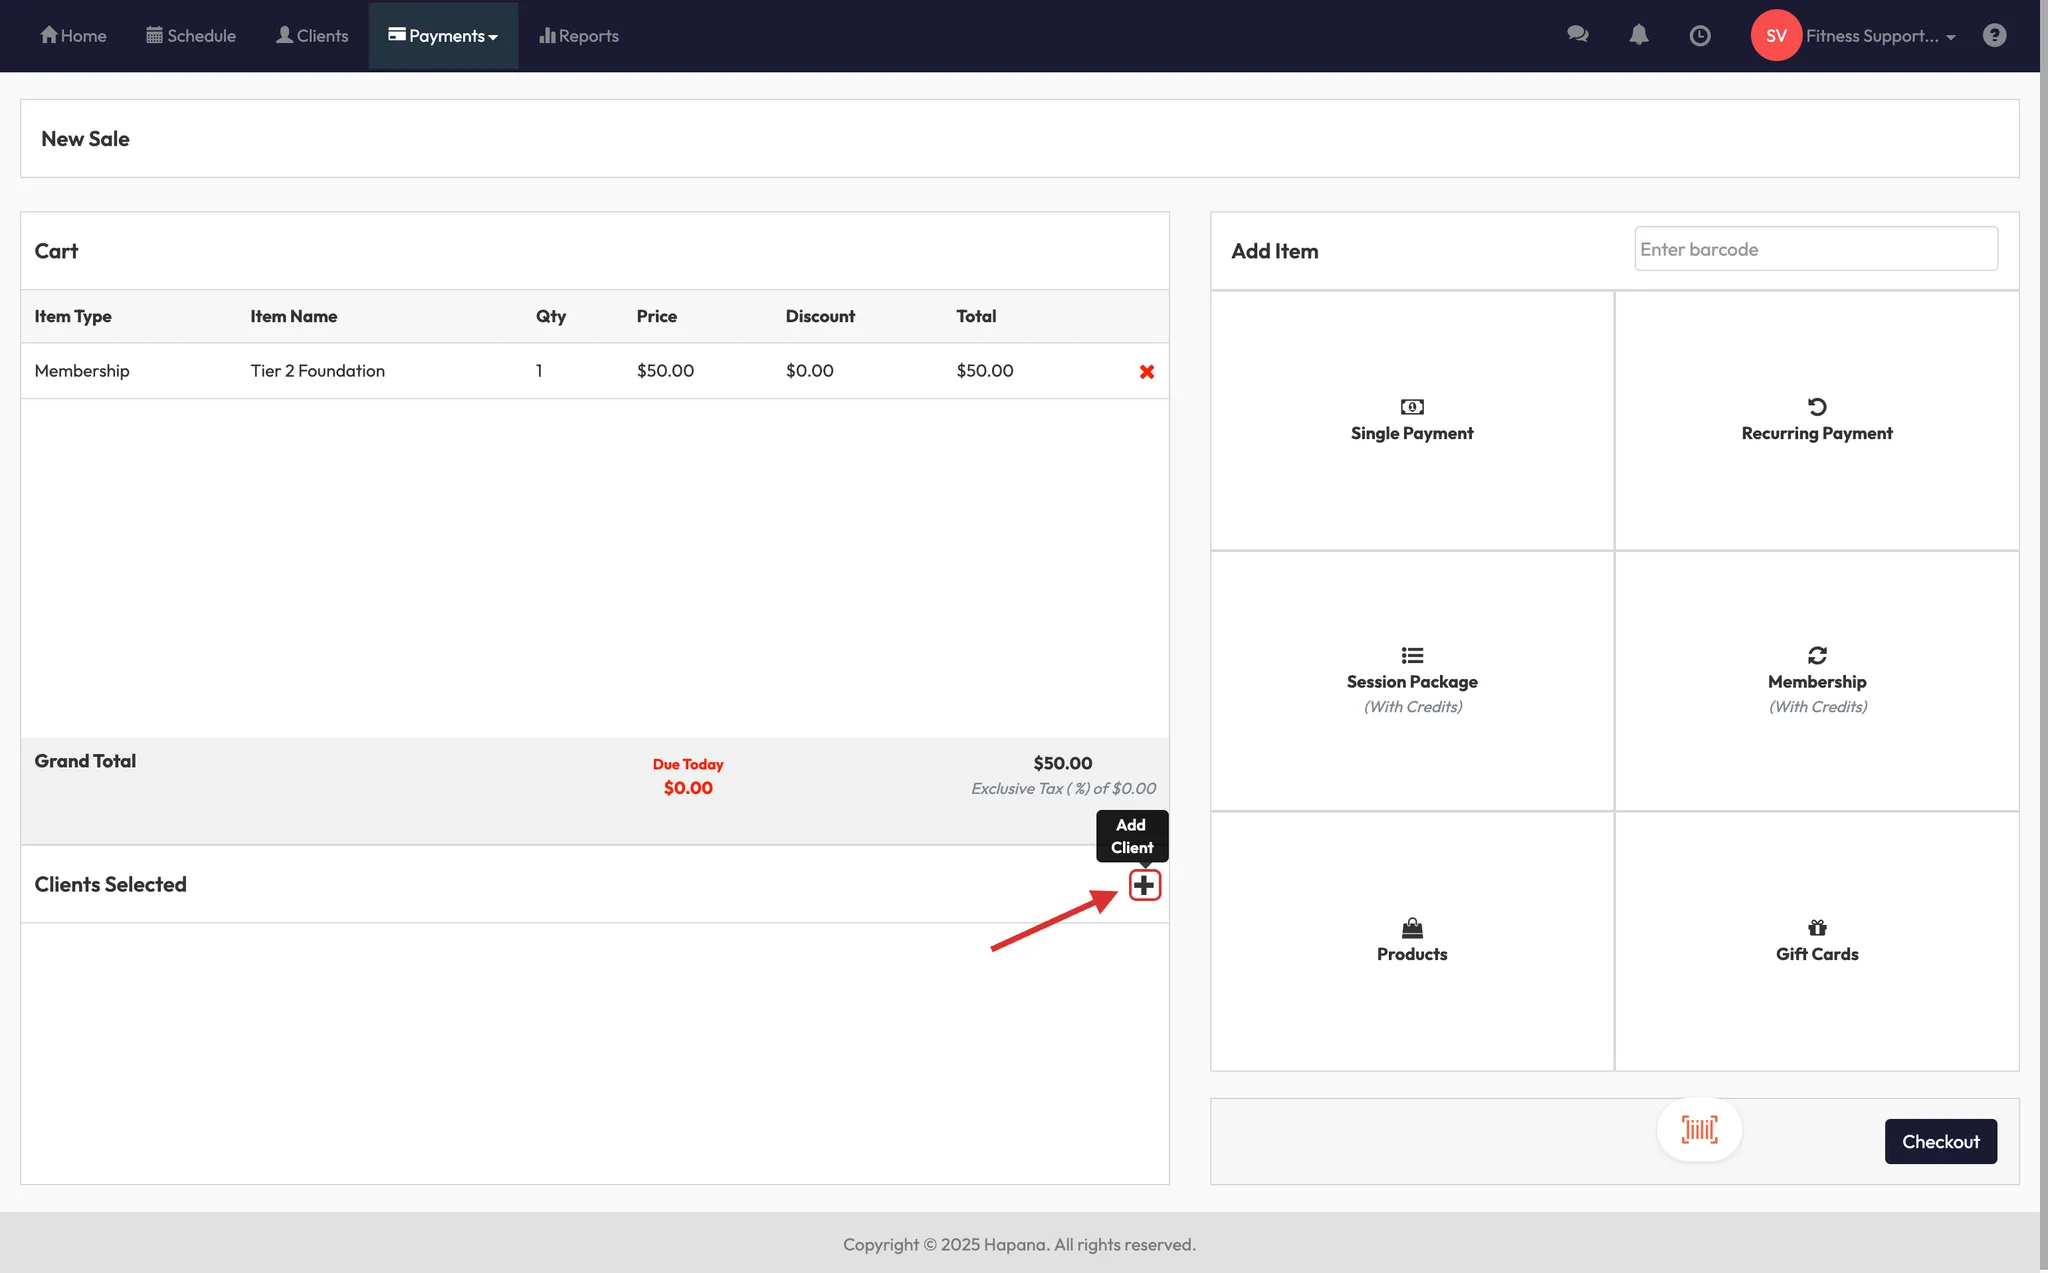Open the chat messages icon

(x=1578, y=35)
